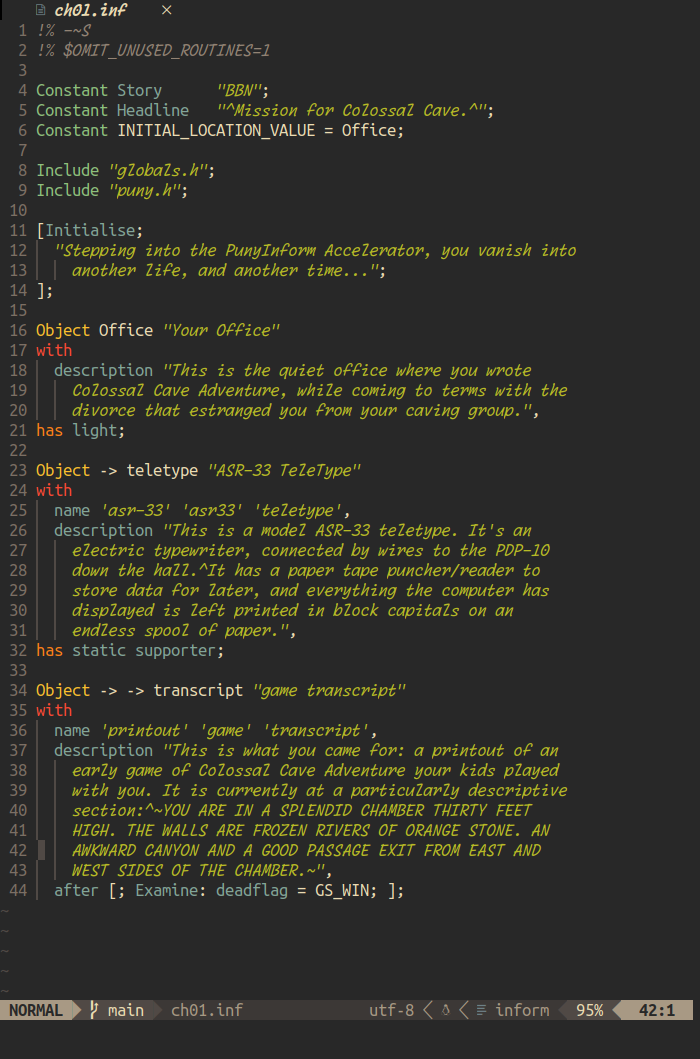Click the word Examine on line 44
This screenshot has width=700, height=1059.
[167, 890]
